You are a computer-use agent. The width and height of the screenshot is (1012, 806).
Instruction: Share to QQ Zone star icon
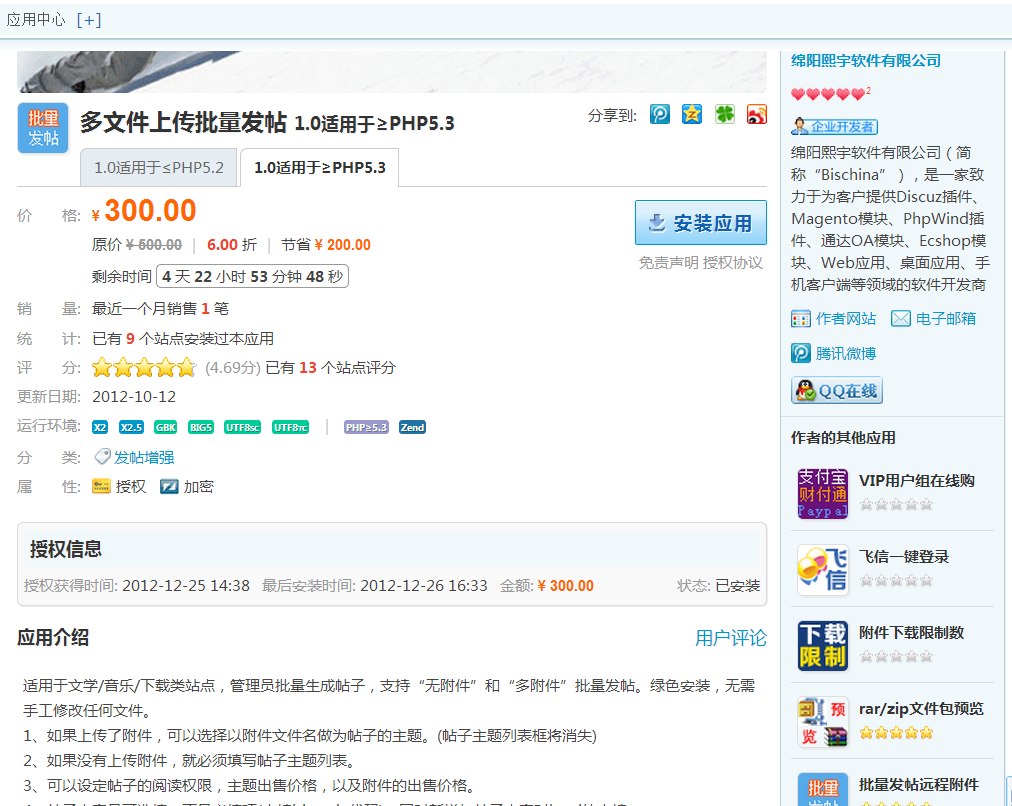point(692,114)
